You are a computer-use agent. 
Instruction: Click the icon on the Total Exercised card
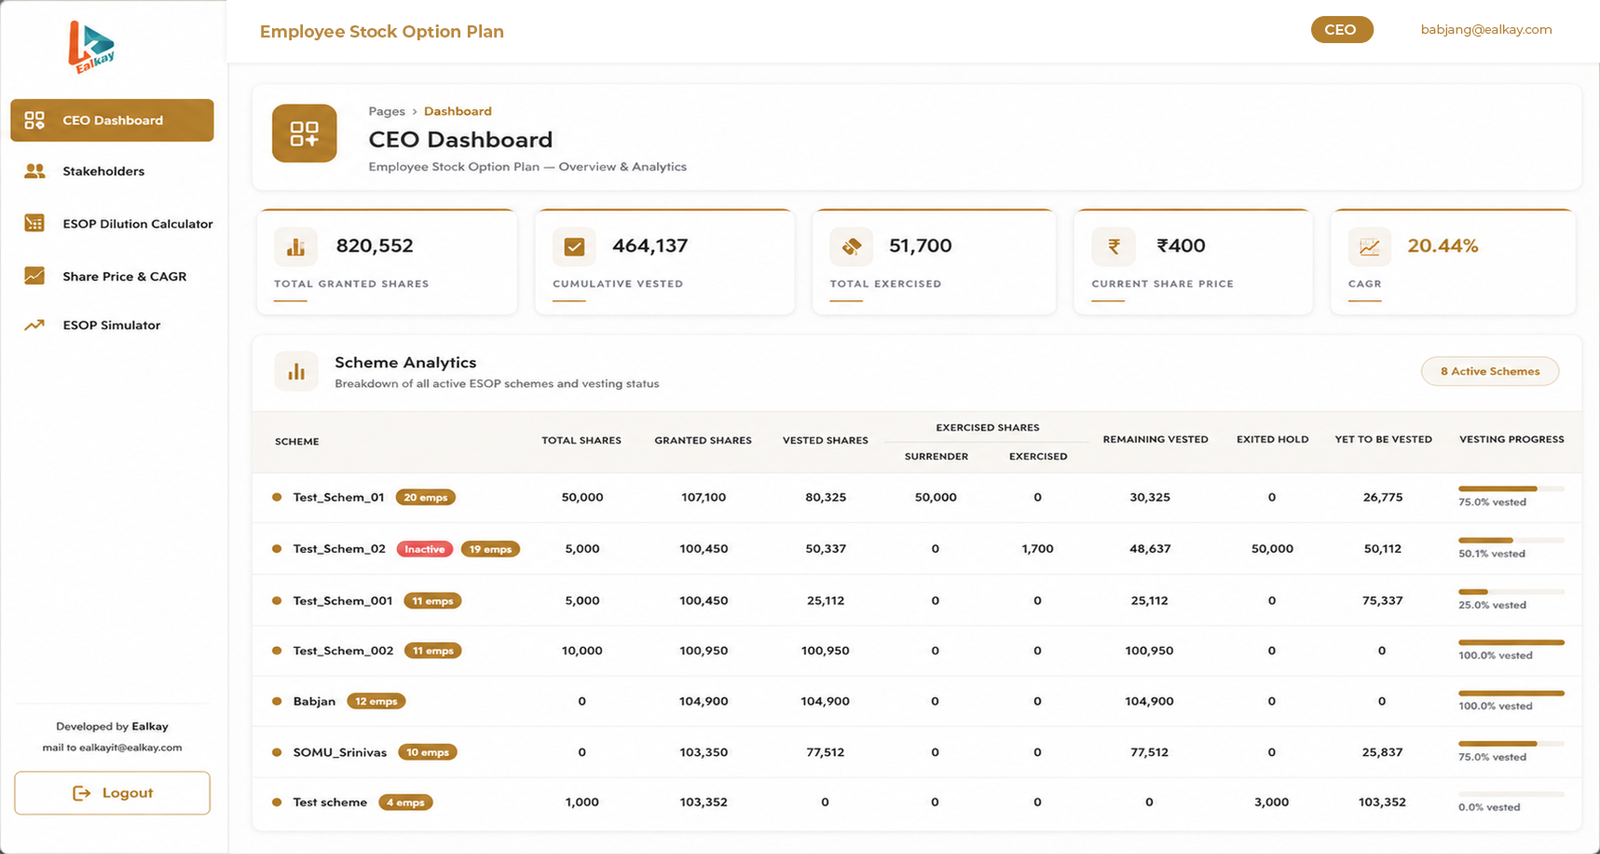pos(851,246)
